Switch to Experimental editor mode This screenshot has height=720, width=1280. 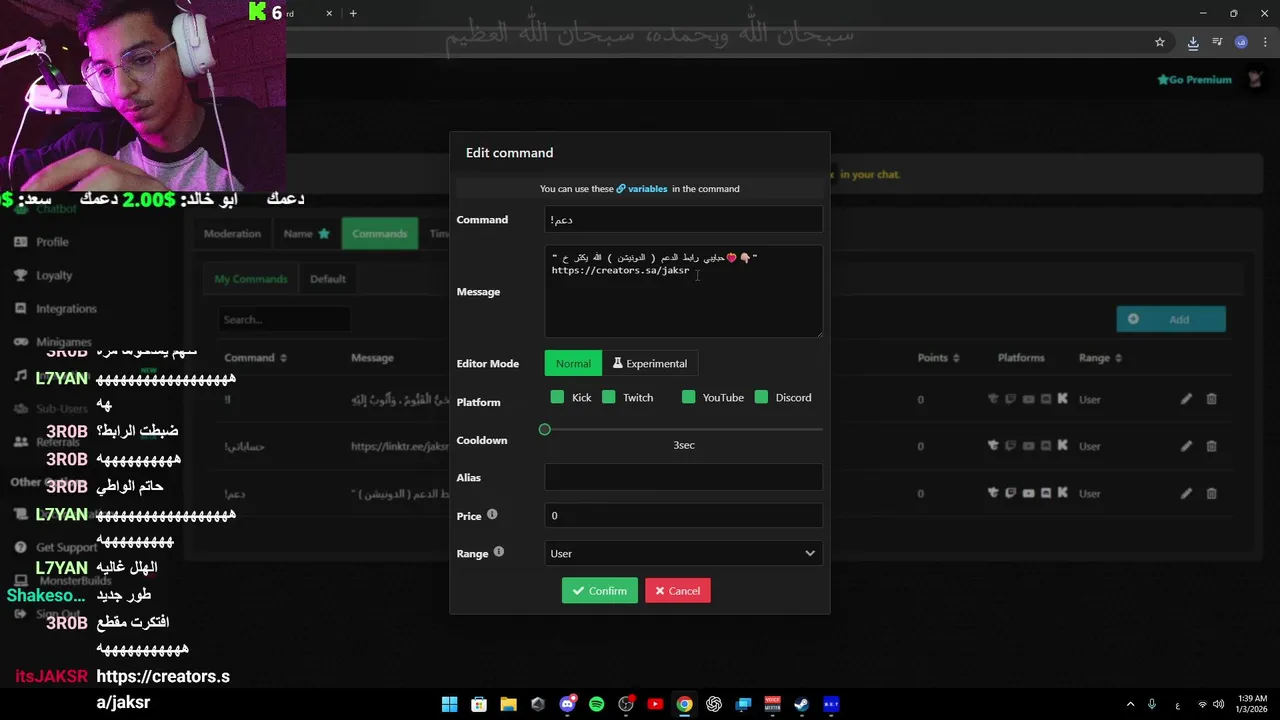pos(650,363)
